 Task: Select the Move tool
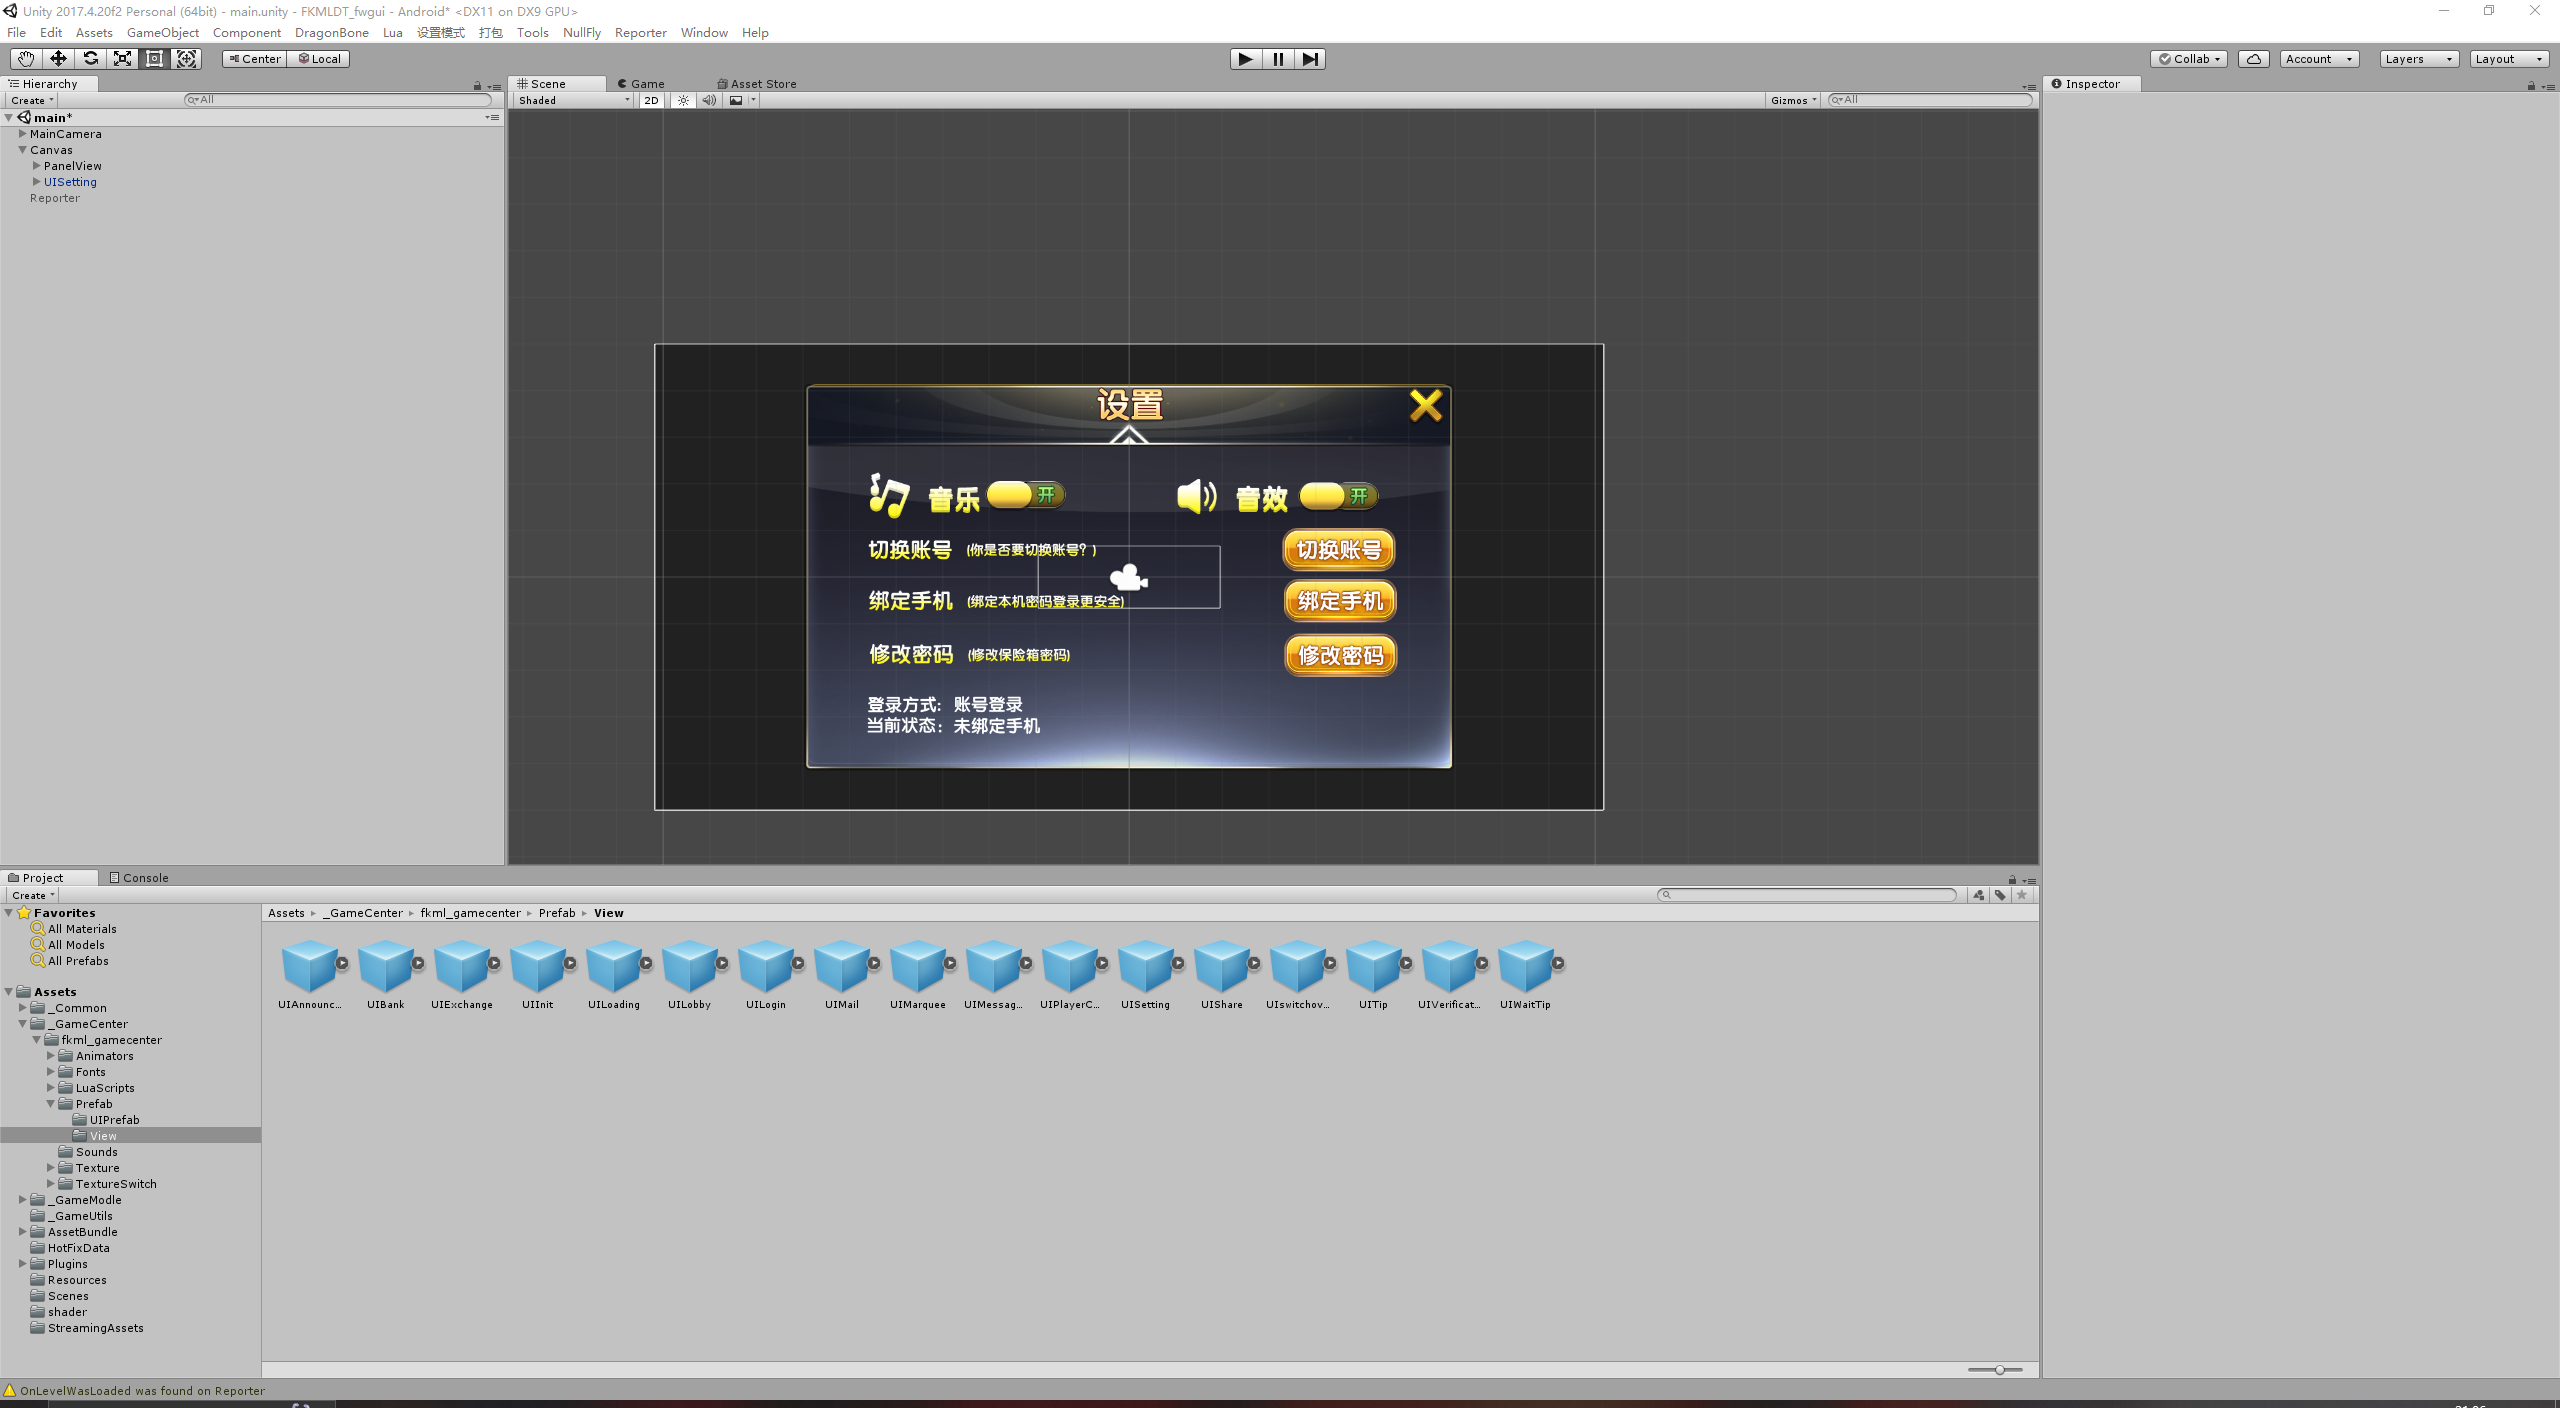tap(58, 59)
